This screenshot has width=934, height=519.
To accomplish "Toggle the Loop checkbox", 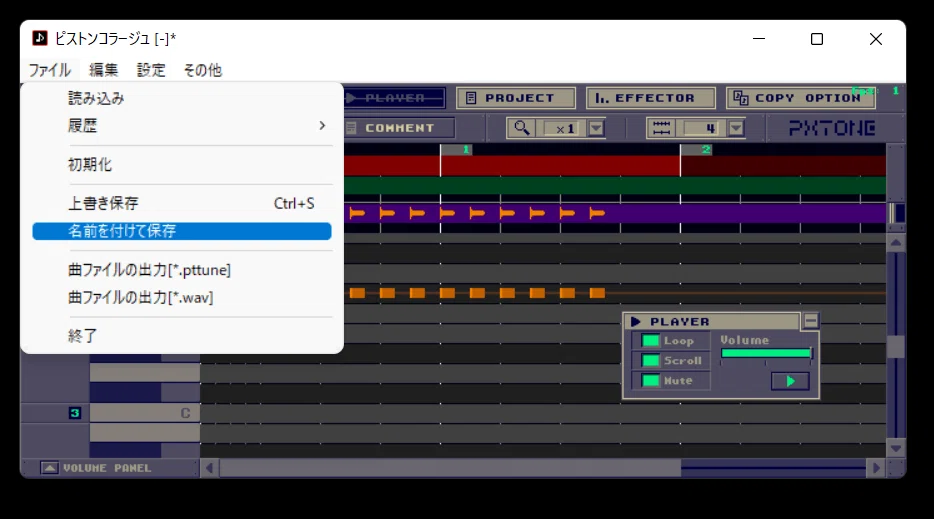I will (650, 341).
